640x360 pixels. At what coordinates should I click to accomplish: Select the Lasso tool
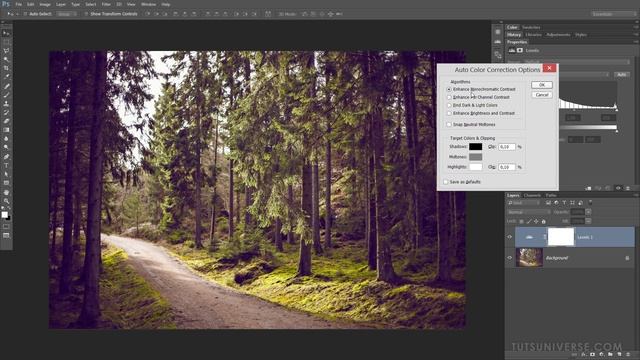6,51
